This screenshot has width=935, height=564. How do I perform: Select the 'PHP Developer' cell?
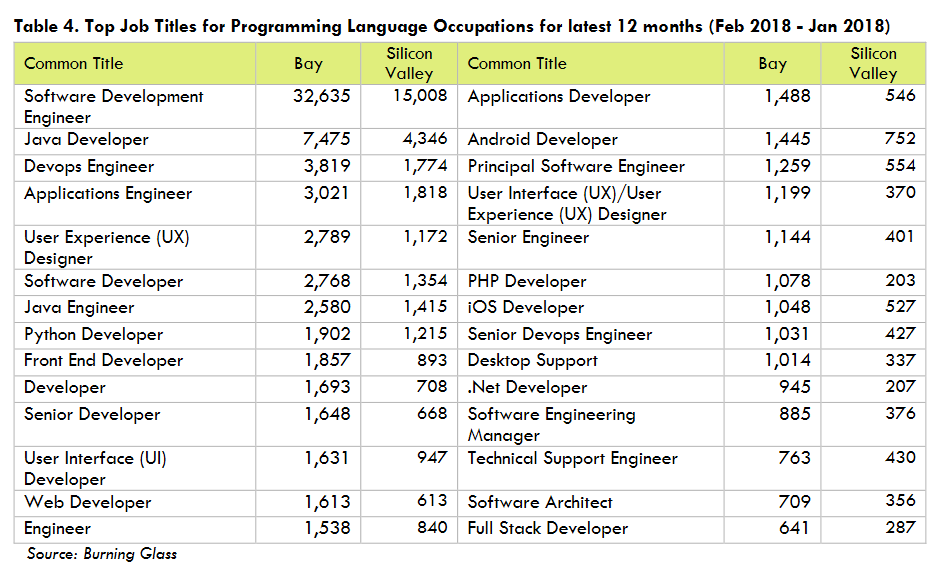click(x=527, y=281)
